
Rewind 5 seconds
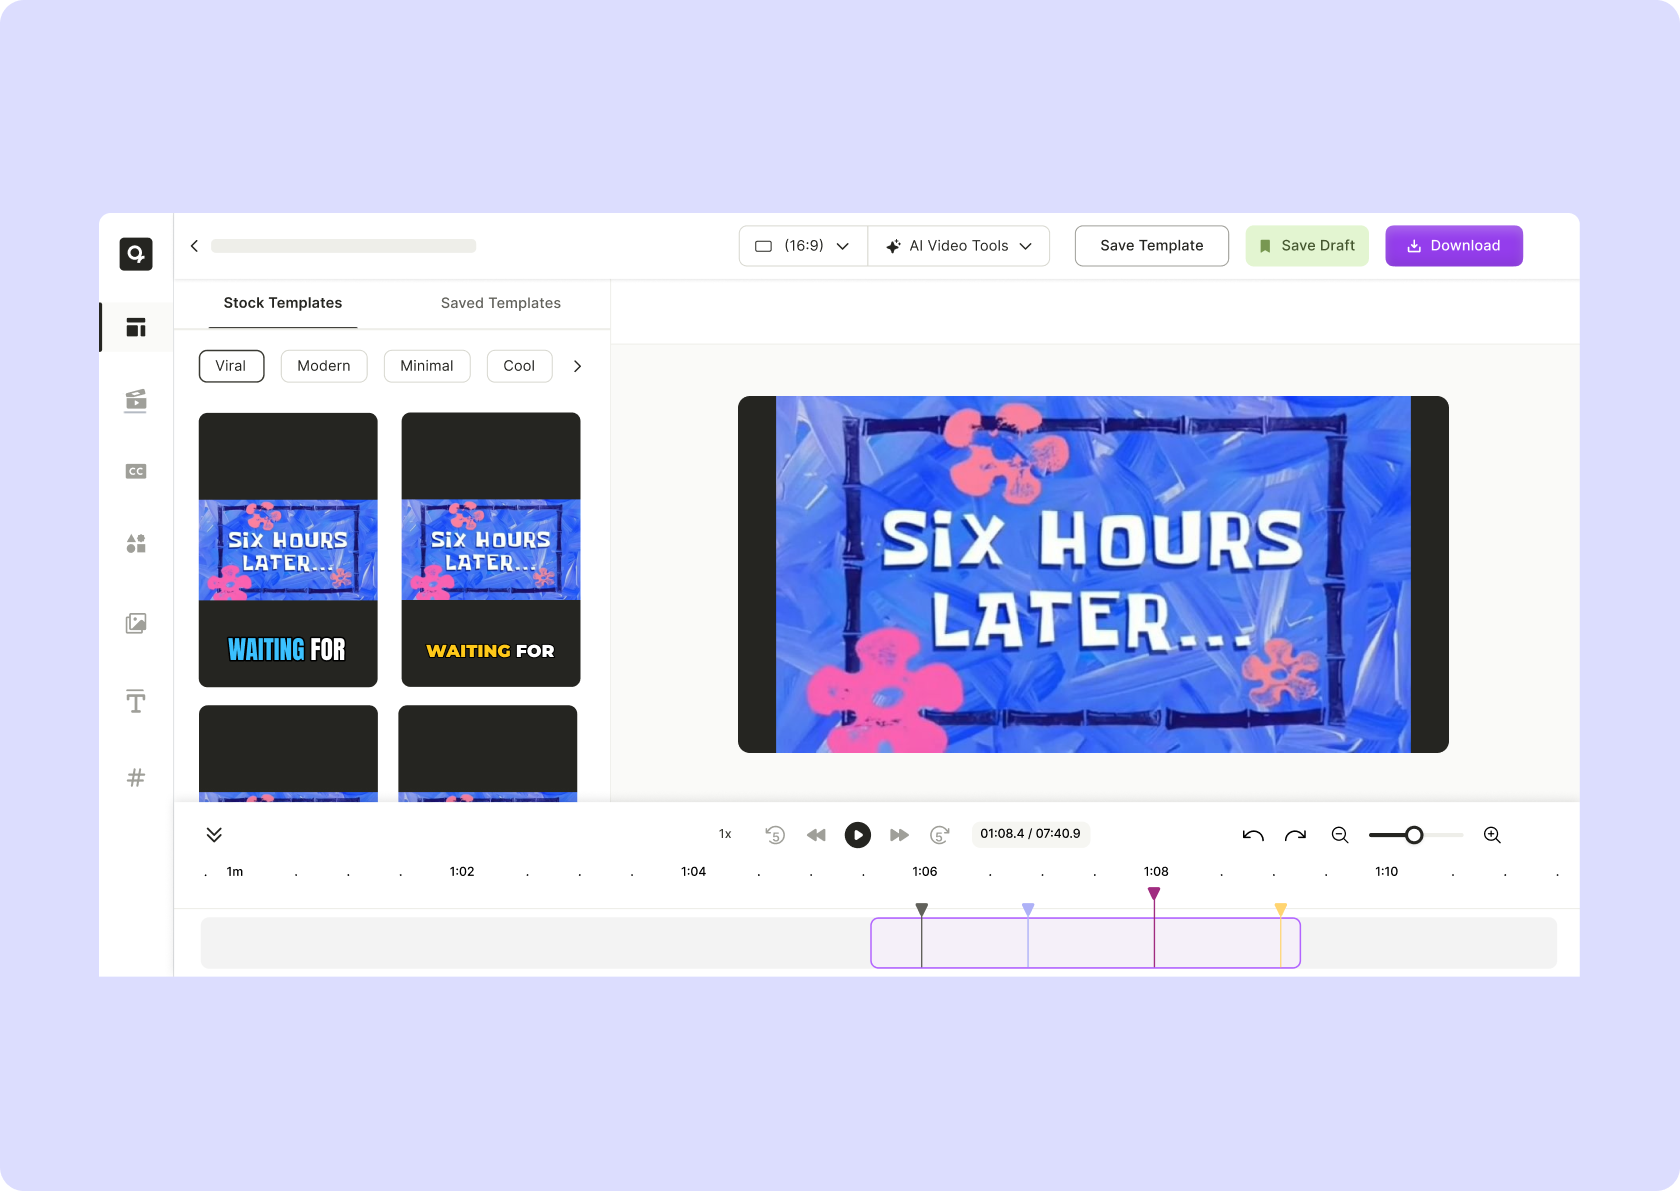(775, 835)
